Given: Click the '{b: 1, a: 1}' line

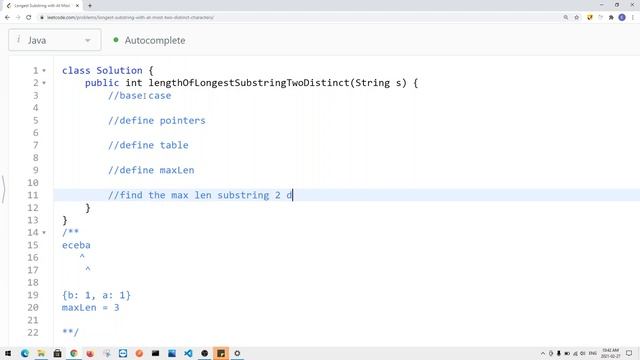Looking at the screenshot, I should tap(96, 295).
